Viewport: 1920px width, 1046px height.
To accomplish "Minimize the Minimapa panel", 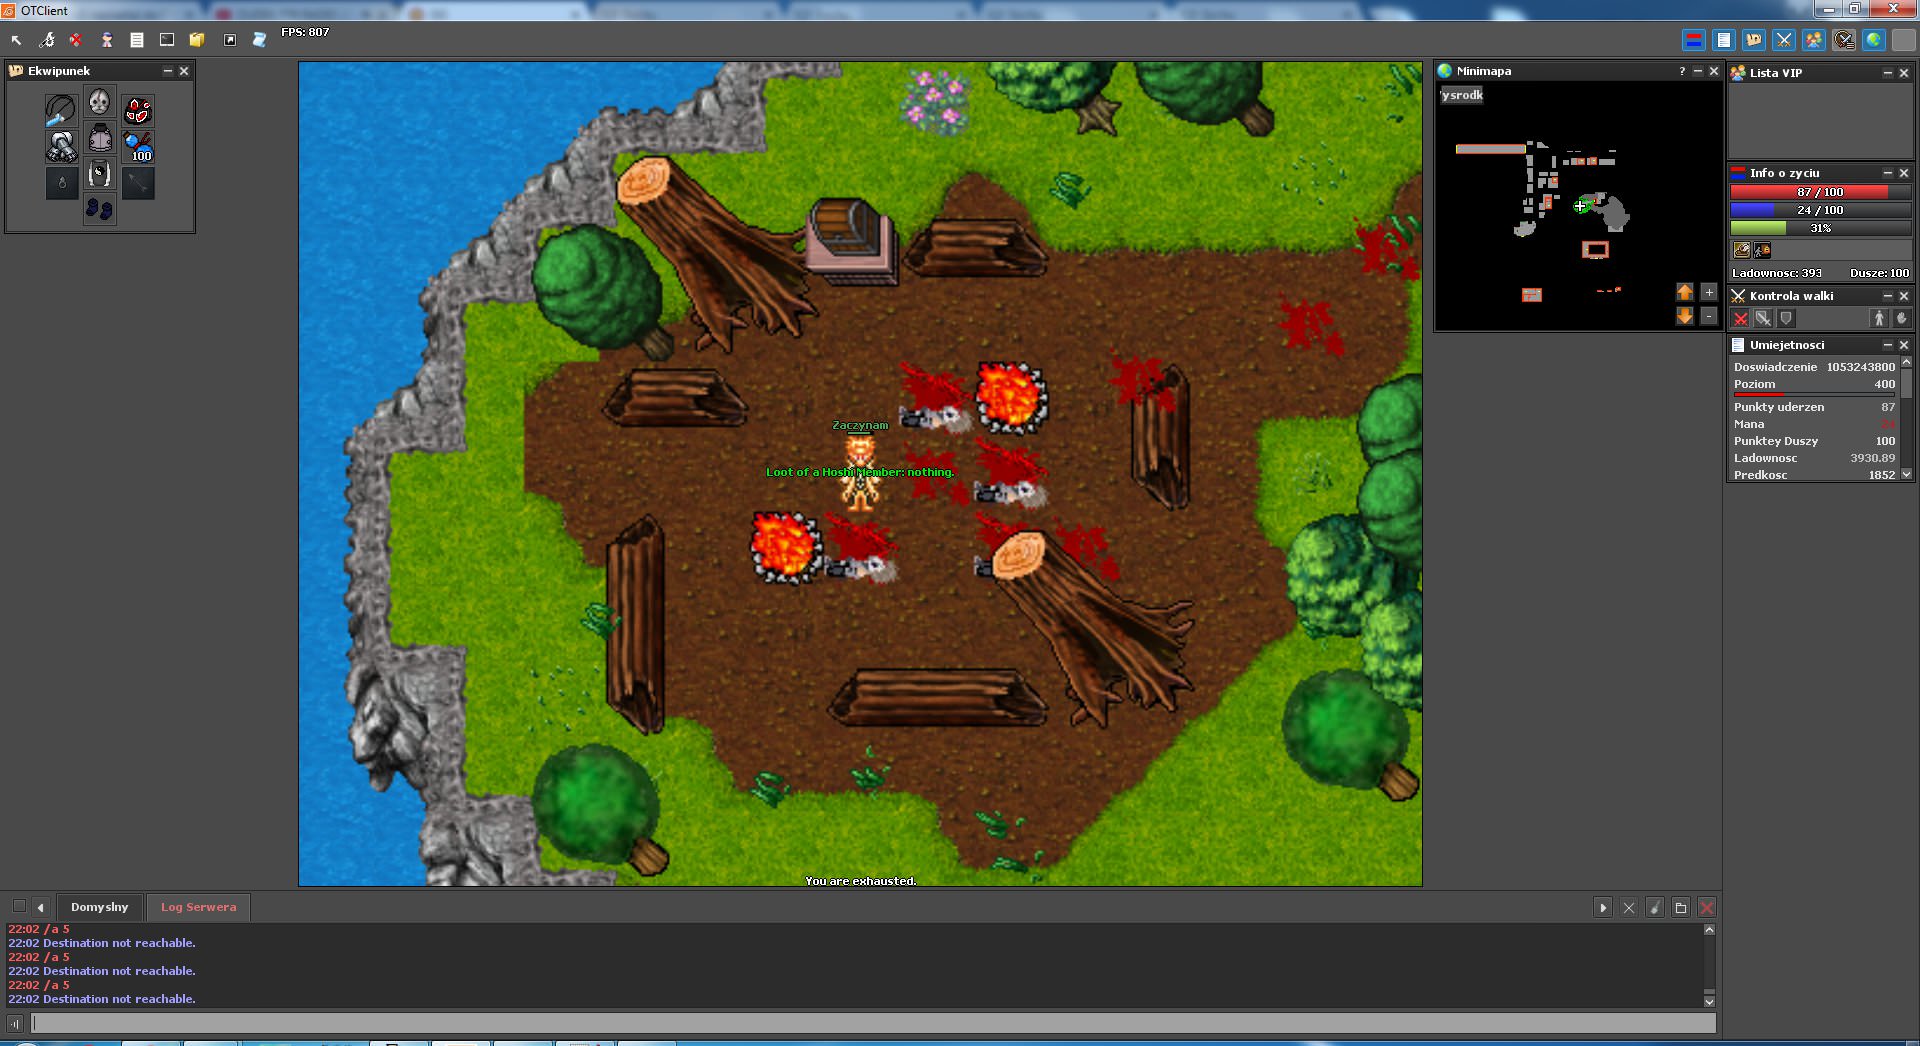I will click(1698, 71).
